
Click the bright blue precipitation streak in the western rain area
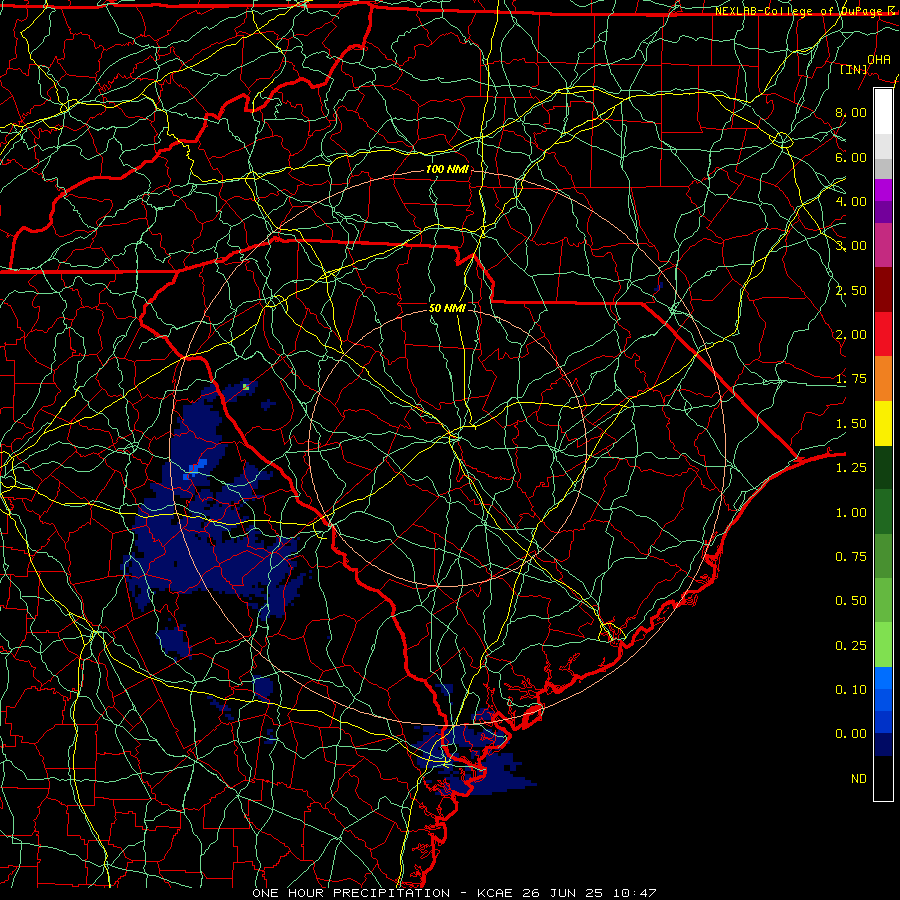click(196, 468)
